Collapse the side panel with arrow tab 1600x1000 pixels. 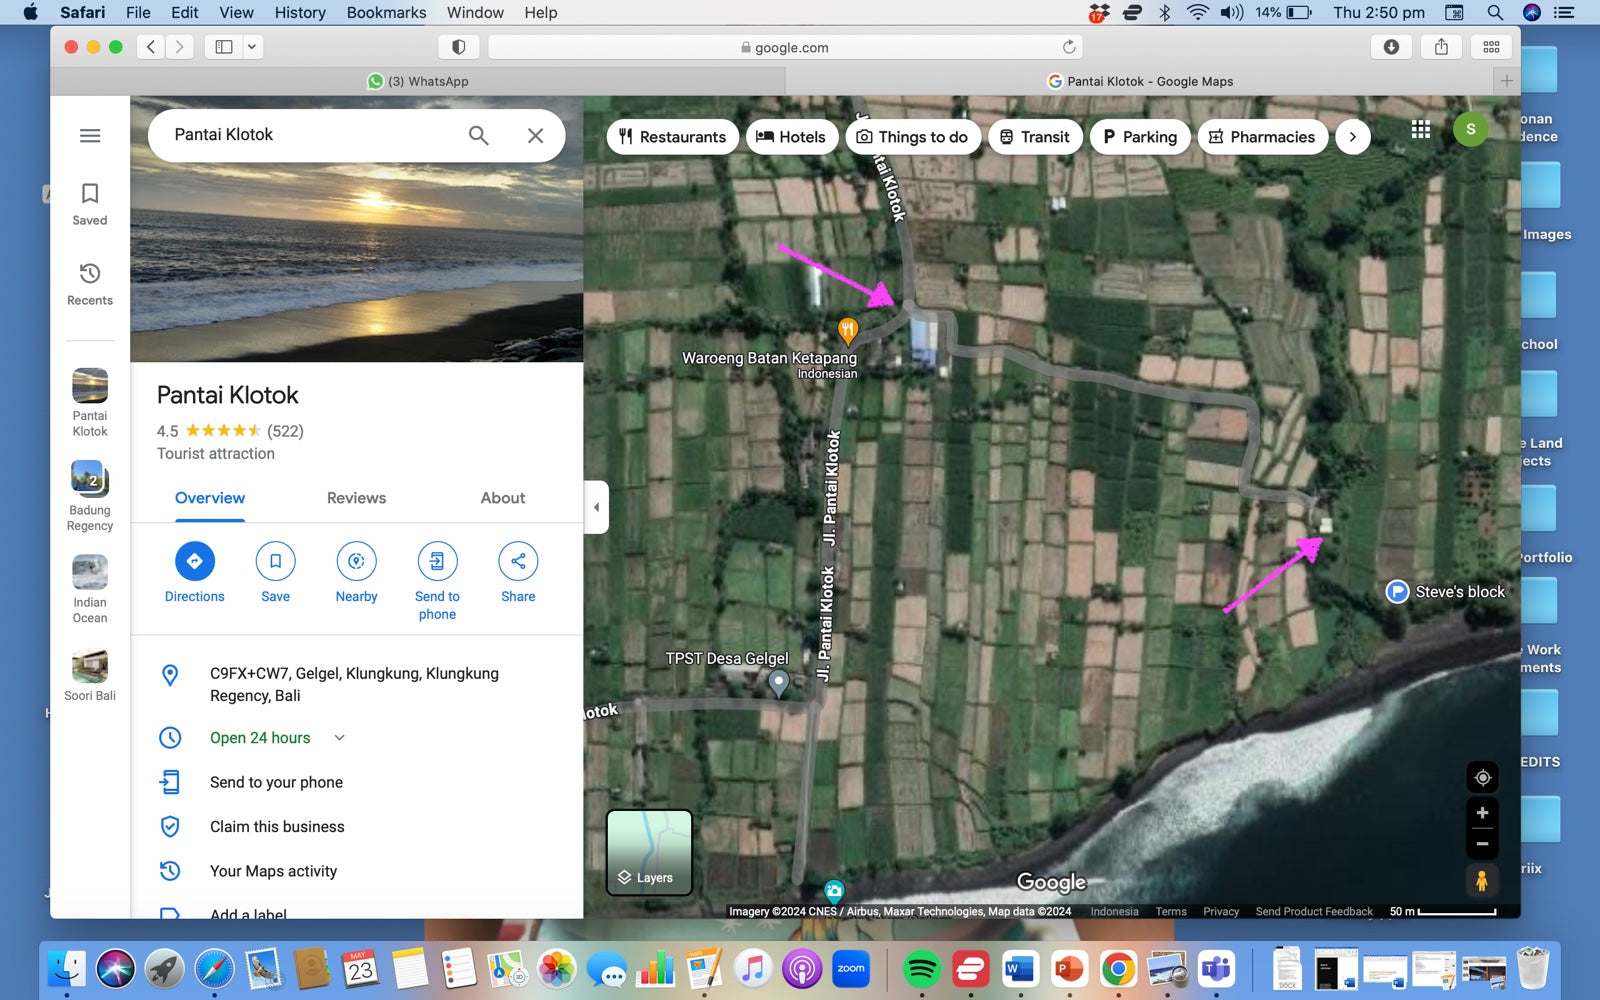coord(596,507)
